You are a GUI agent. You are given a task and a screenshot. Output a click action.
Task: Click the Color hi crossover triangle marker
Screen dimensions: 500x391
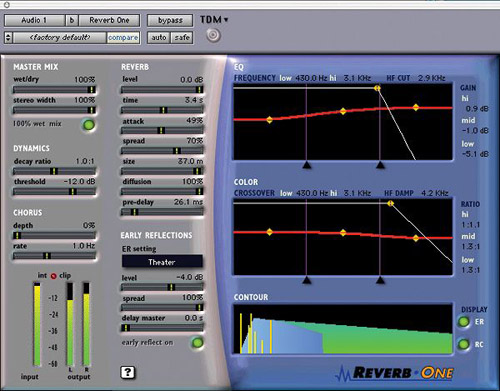pyautogui.click(x=380, y=280)
